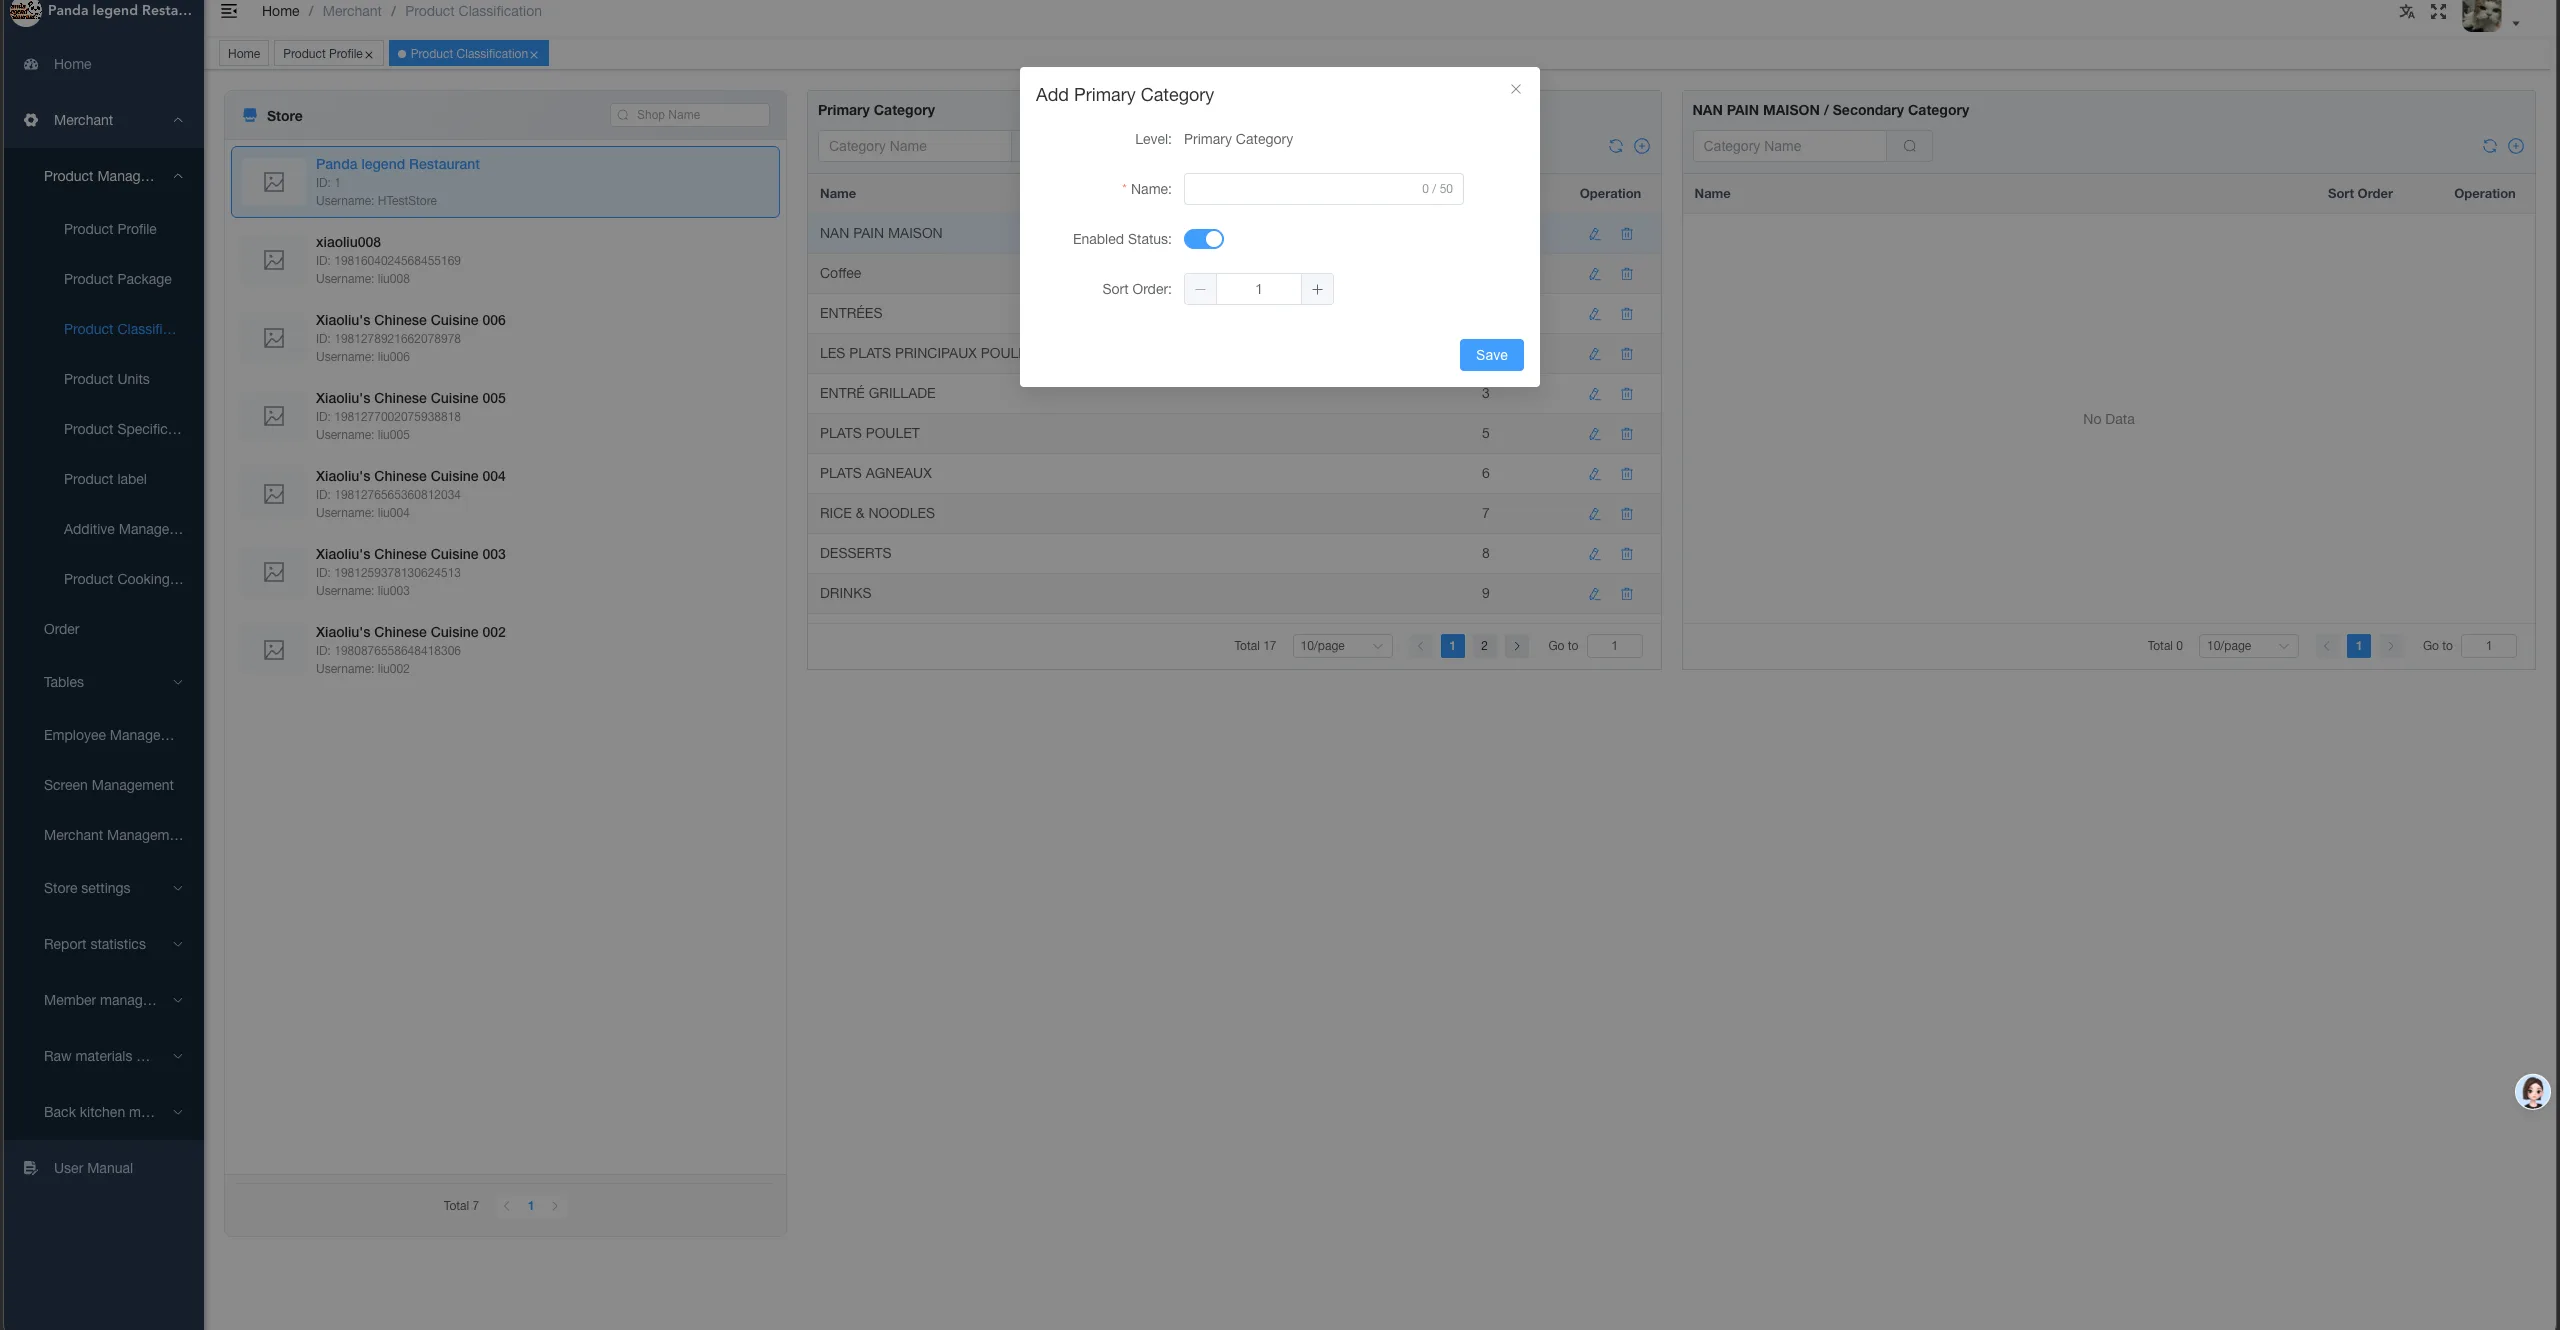Delete the RICE & NOODLES category
The height and width of the screenshot is (1330, 2560).
[x=1627, y=514]
